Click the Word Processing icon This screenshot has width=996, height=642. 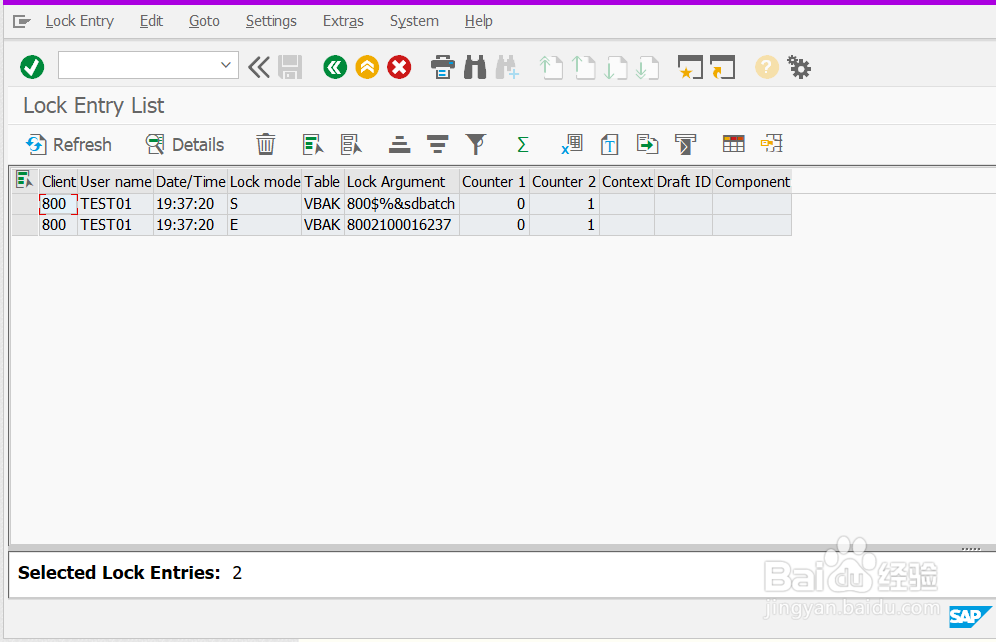click(609, 144)
